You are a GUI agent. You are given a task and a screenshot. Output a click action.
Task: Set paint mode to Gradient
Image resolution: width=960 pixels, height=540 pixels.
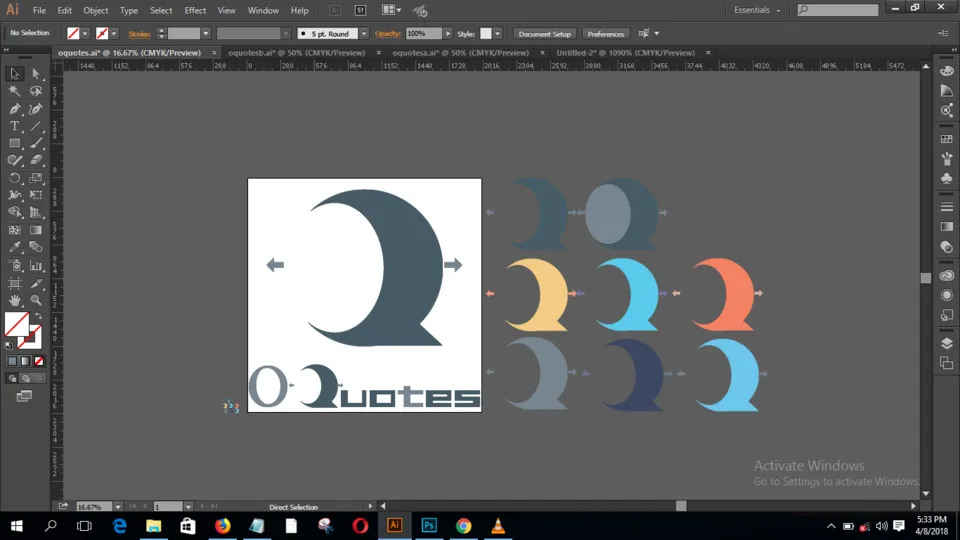25,361
